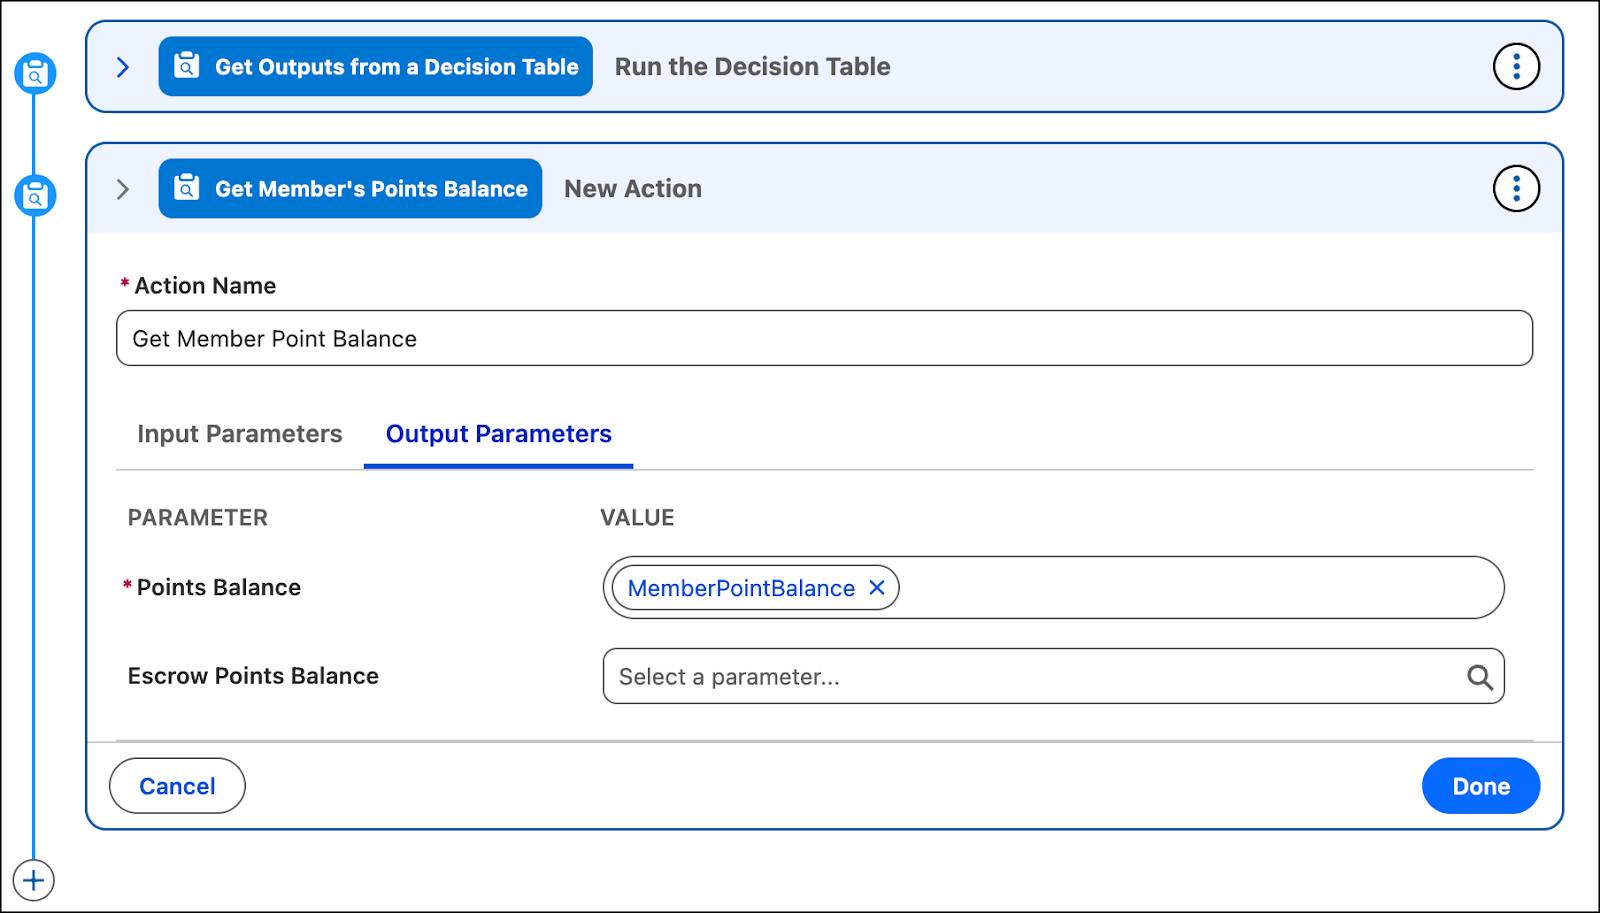Click into the Action Name text field
The image size is (1600, 913).
tap(824, 339)
